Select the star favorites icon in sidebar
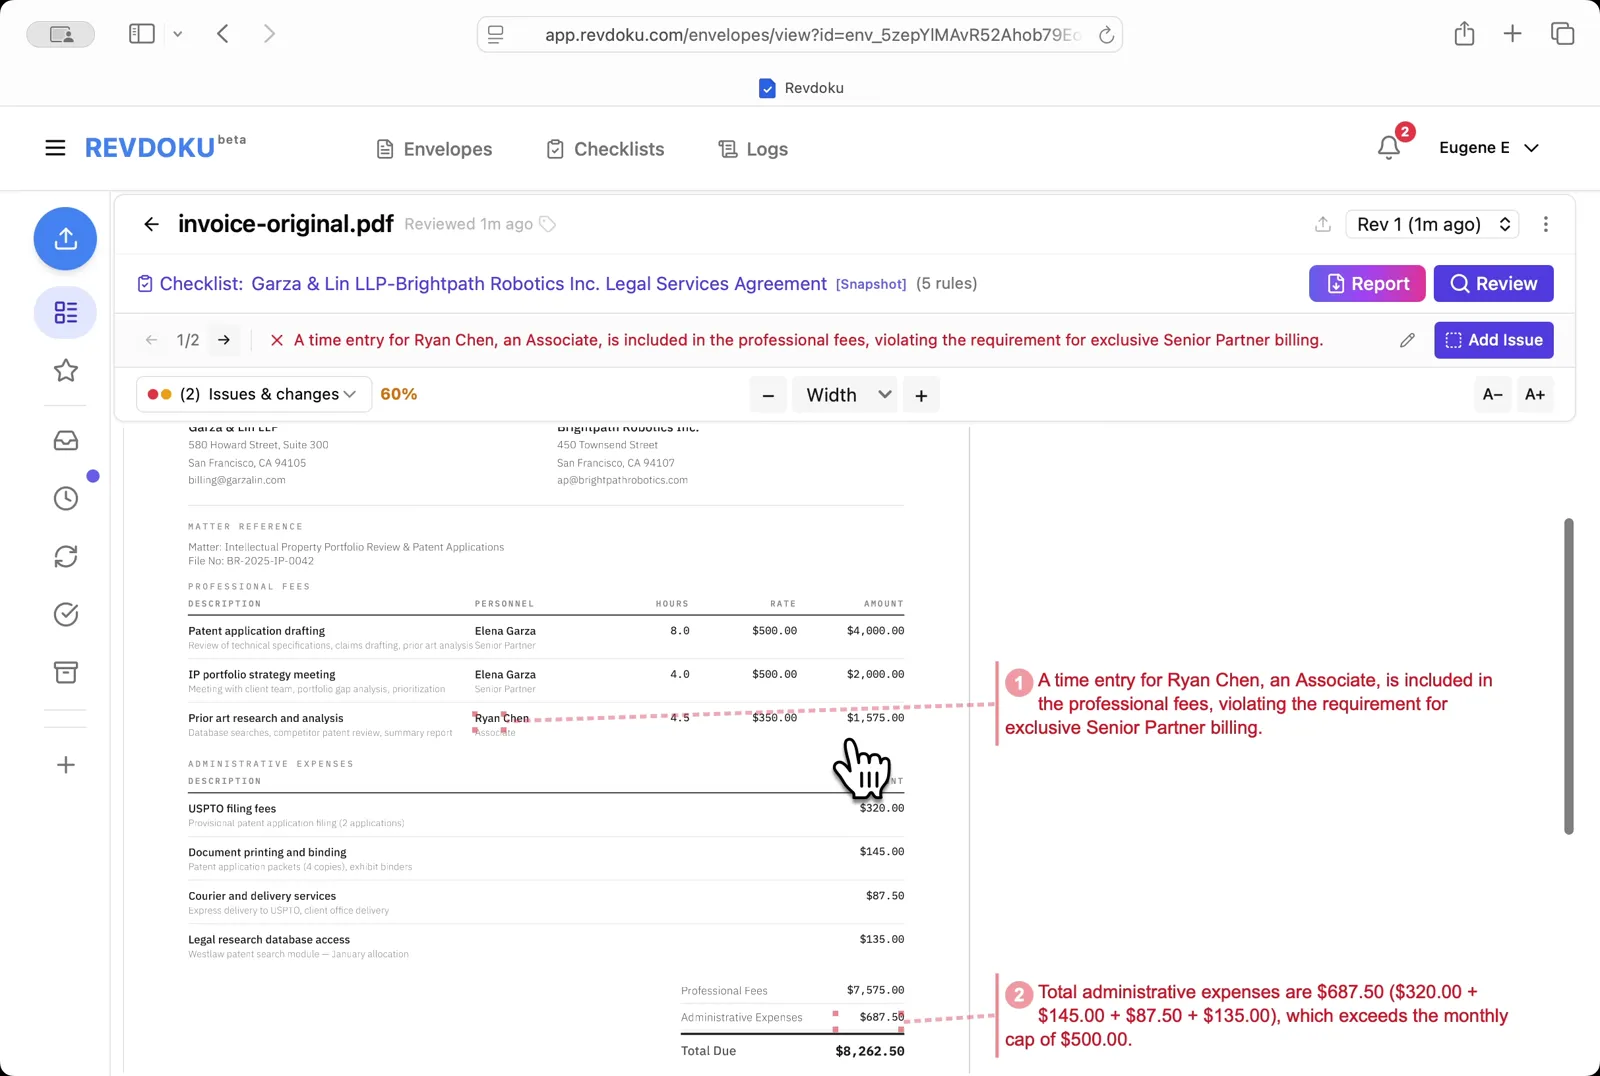Screen dimensions: 1600x1076 tap(65, 371)
